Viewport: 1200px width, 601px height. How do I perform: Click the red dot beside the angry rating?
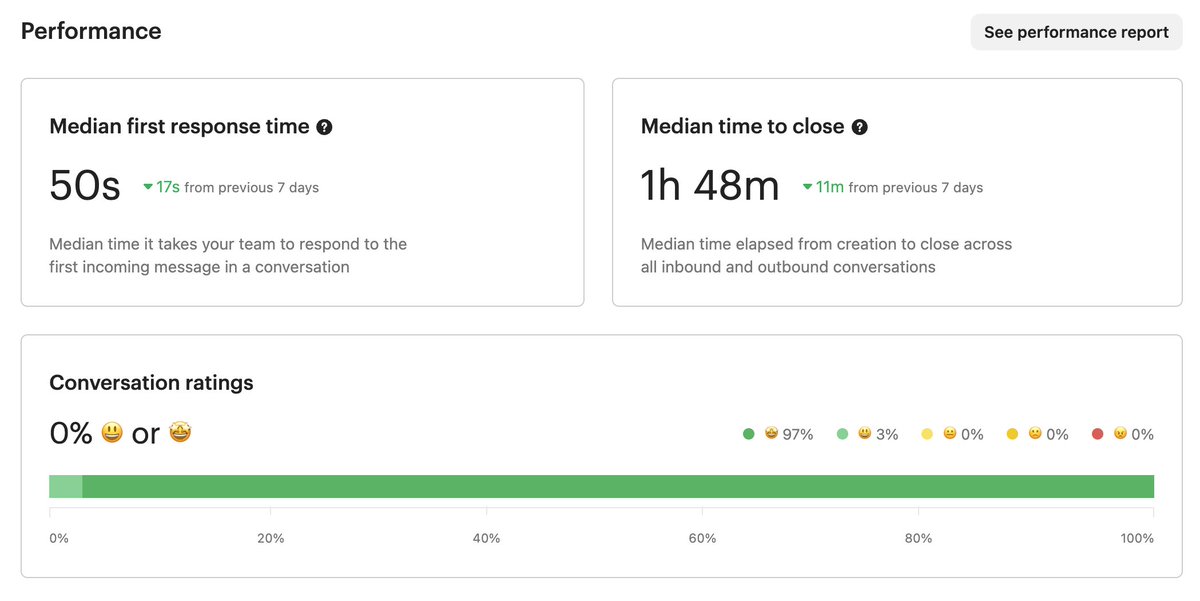coord(1097,434)
